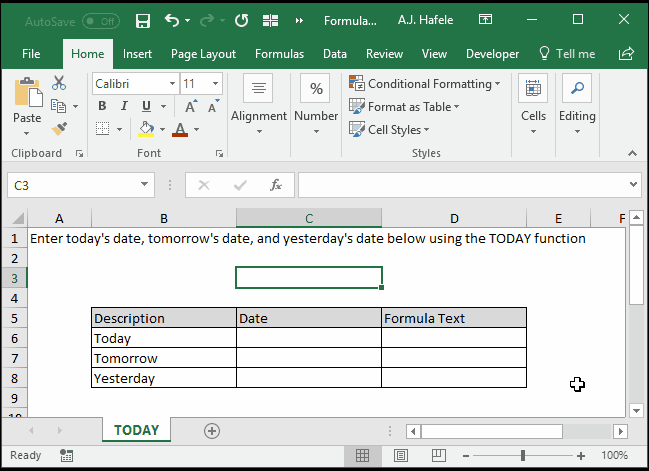Open the Alignment group icon
The width and height of the screenshot is (649, 471).
(x=258, y=88)
